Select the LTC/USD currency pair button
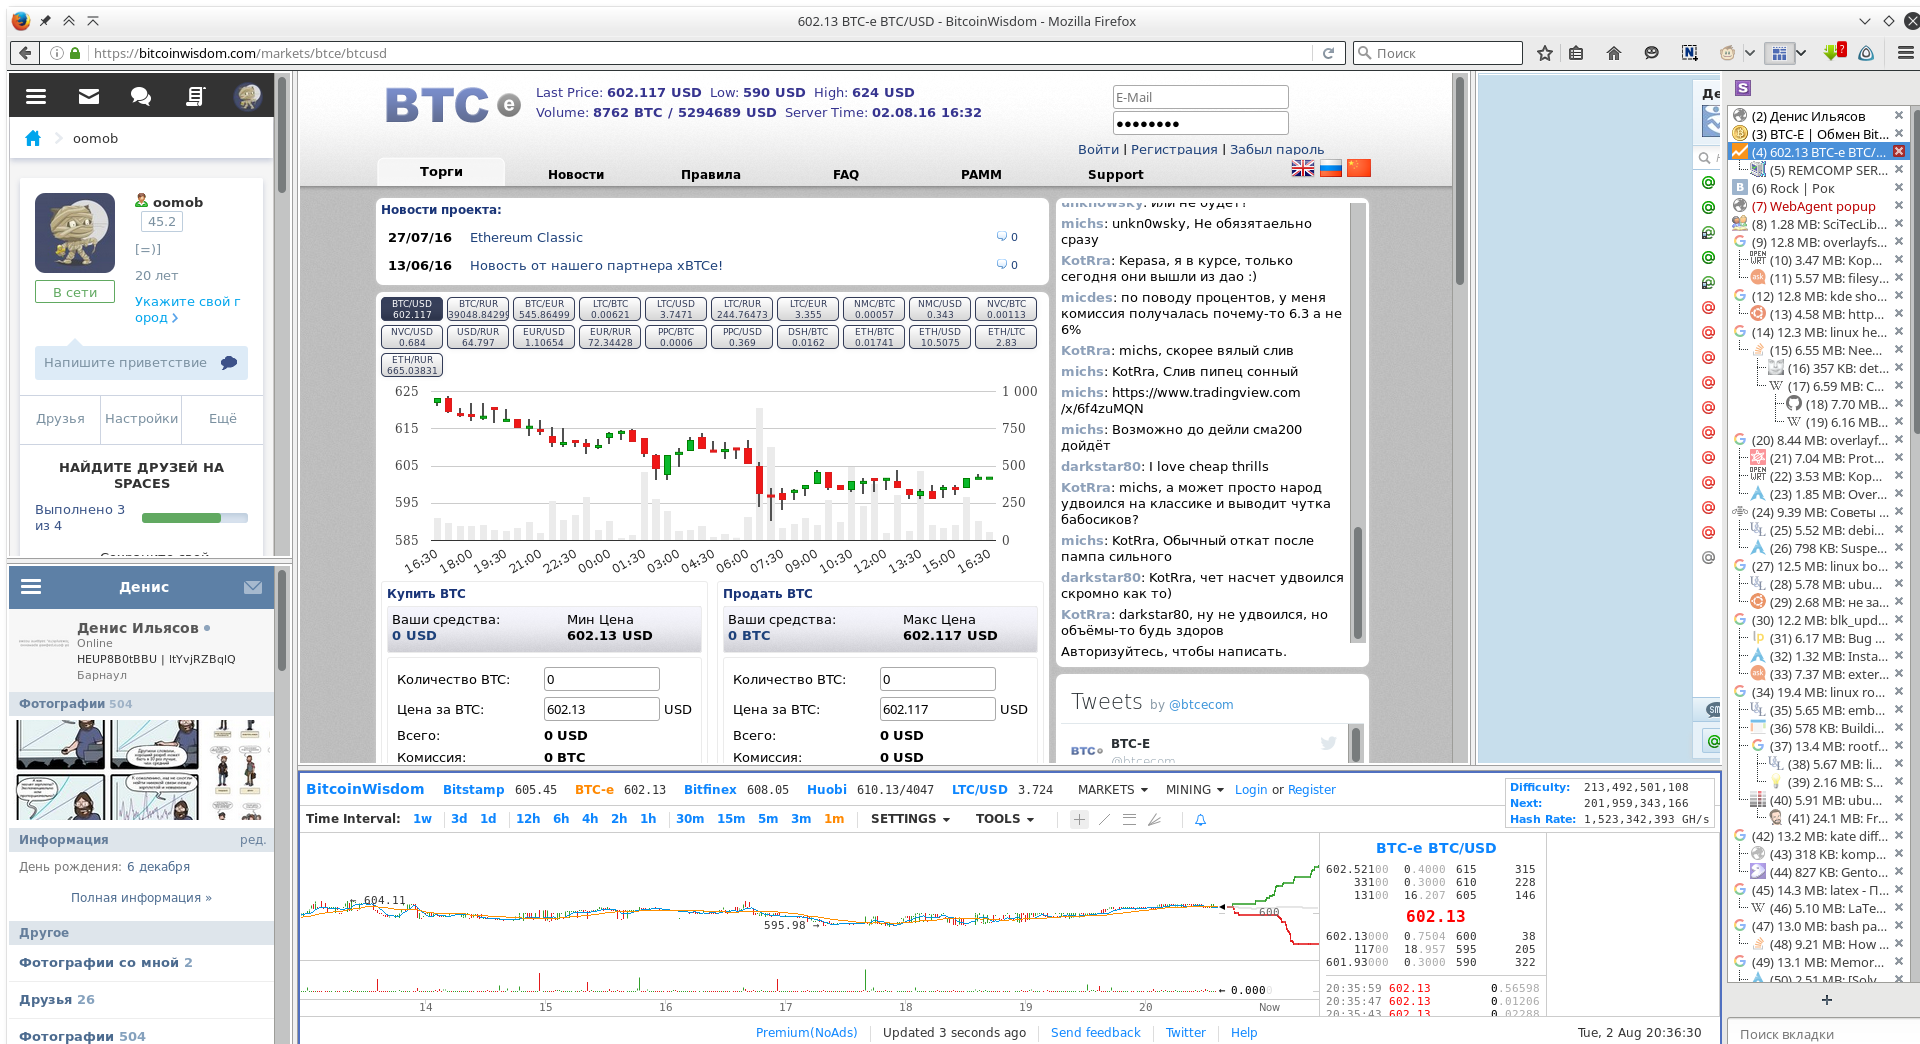 point(675,309)
